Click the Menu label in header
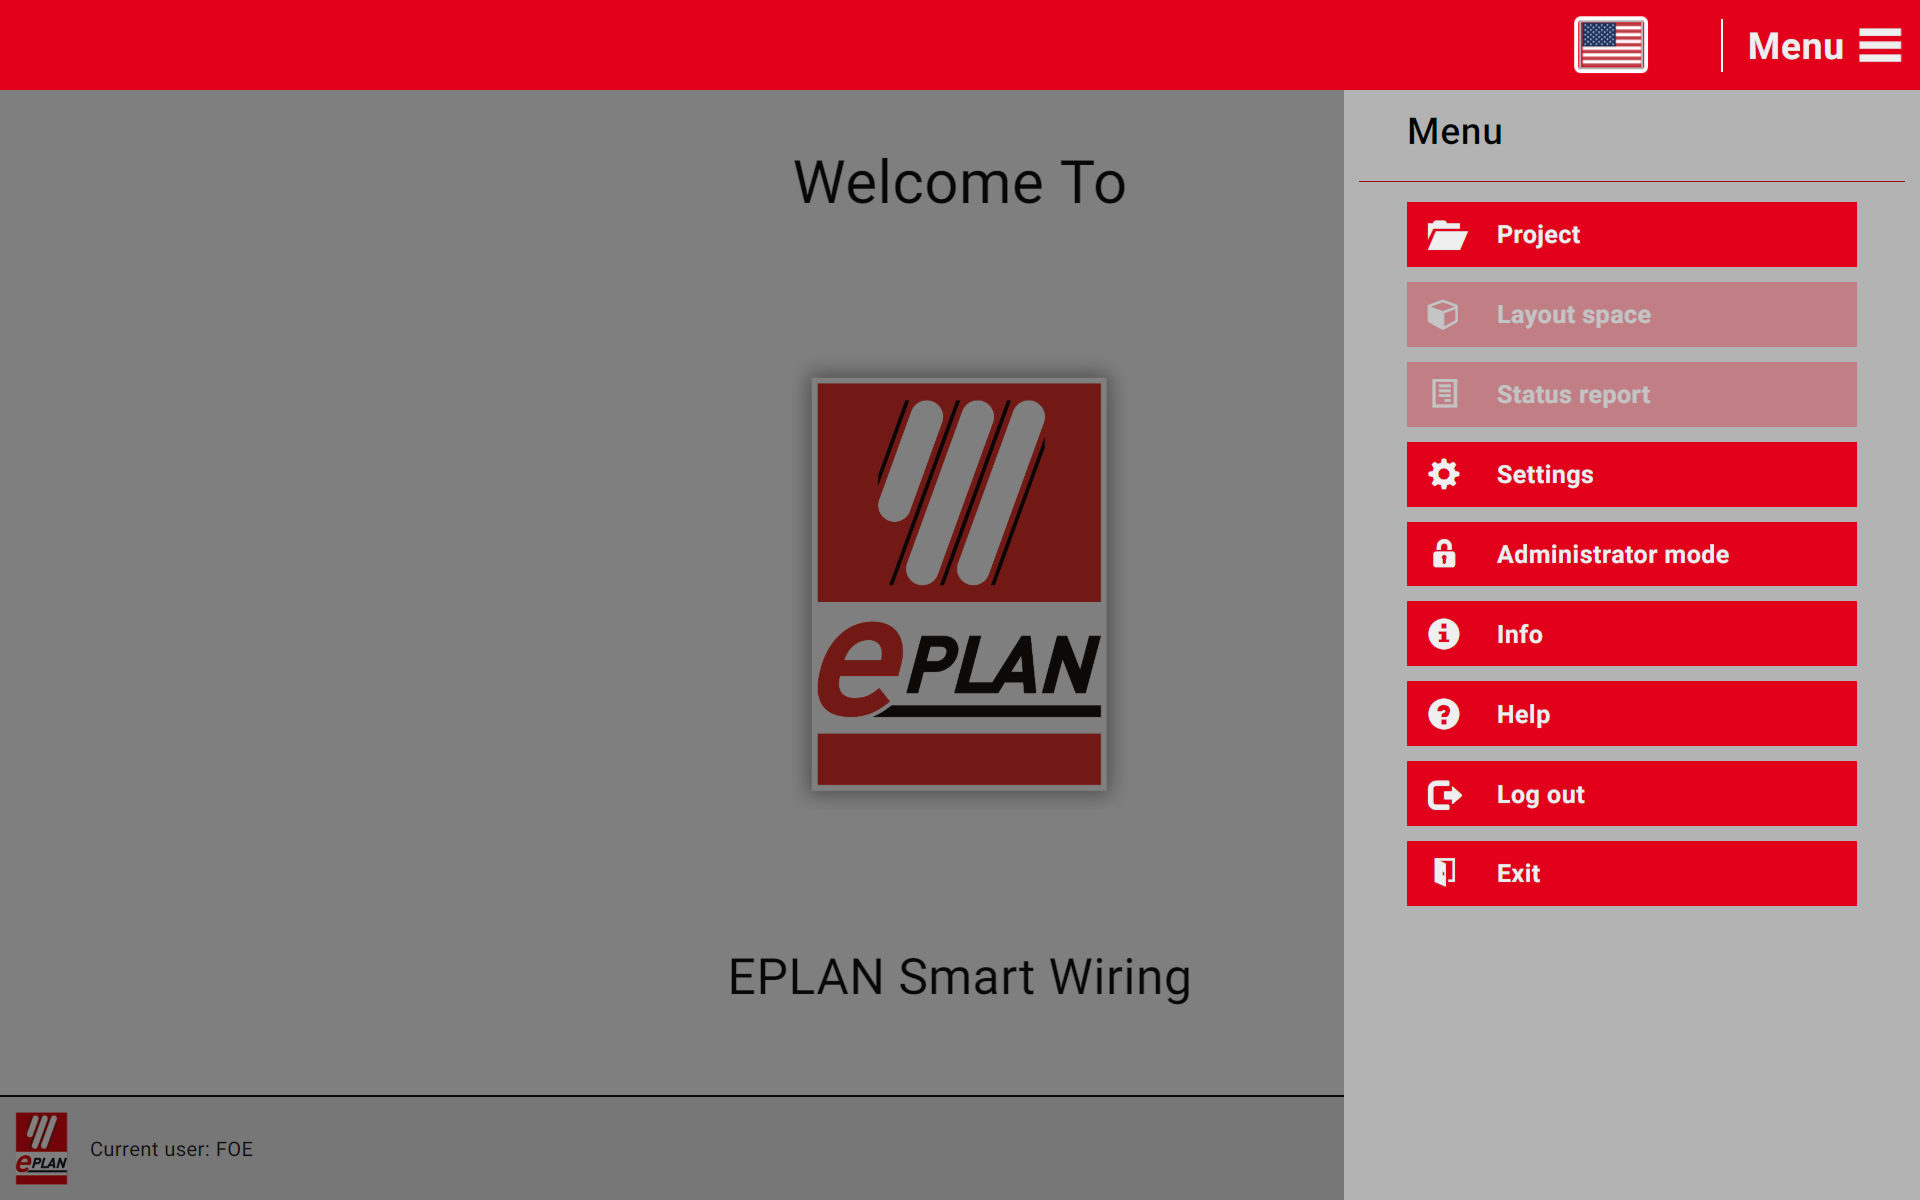This screenshot has height=1200, width=1920. [x=1794, y=46]
